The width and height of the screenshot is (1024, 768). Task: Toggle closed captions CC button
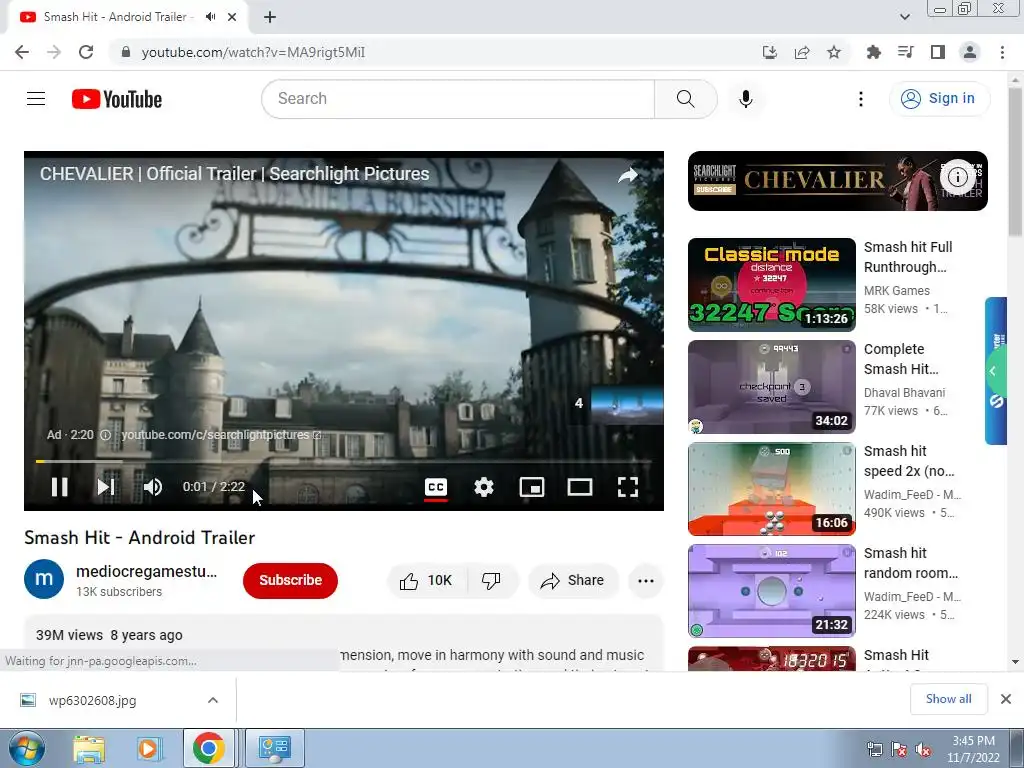tap(436, 487)
